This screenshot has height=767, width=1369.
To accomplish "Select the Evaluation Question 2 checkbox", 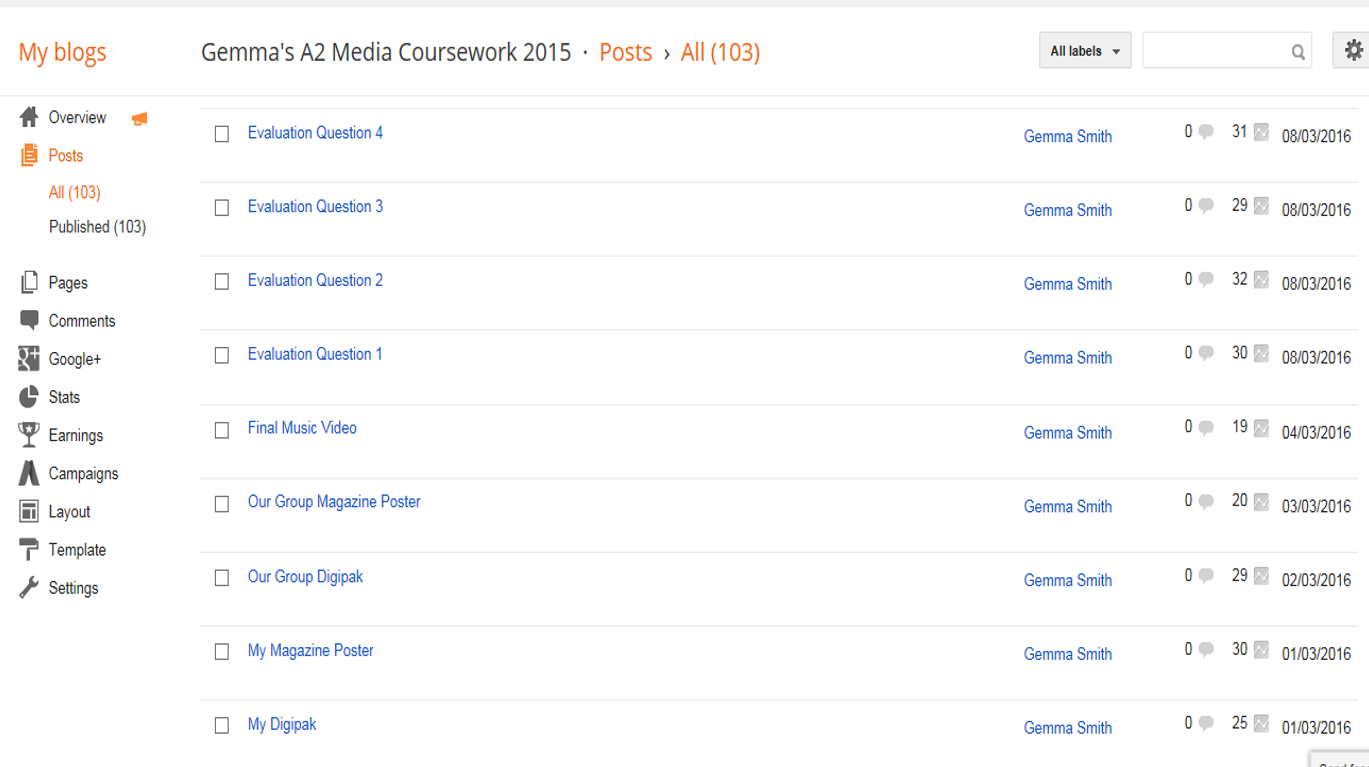I will tap(222, 282).
